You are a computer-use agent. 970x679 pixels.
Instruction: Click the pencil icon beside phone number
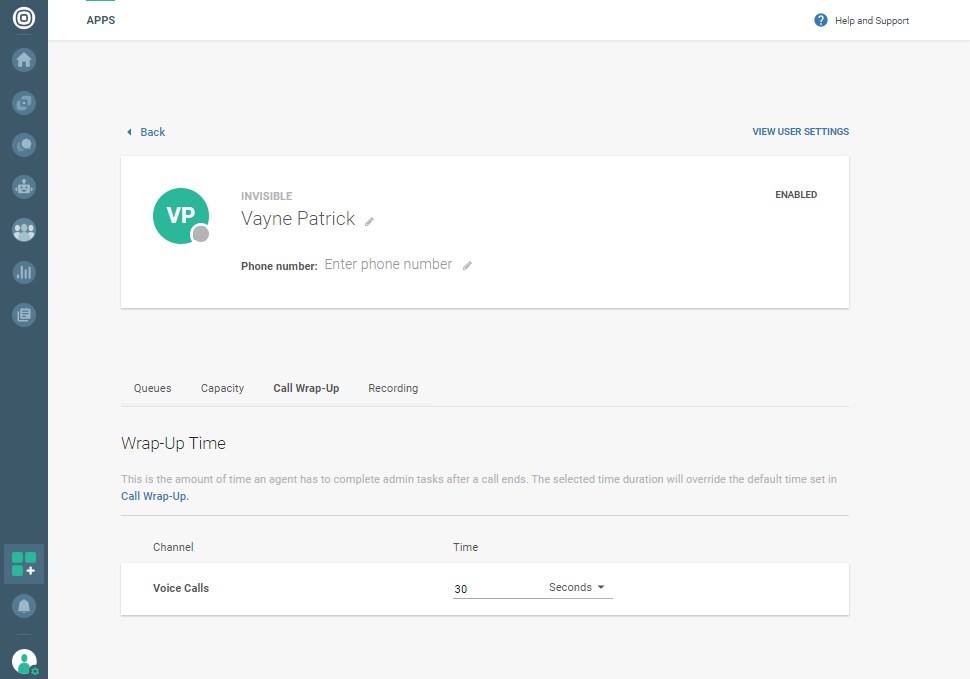(x=467, y=266)
